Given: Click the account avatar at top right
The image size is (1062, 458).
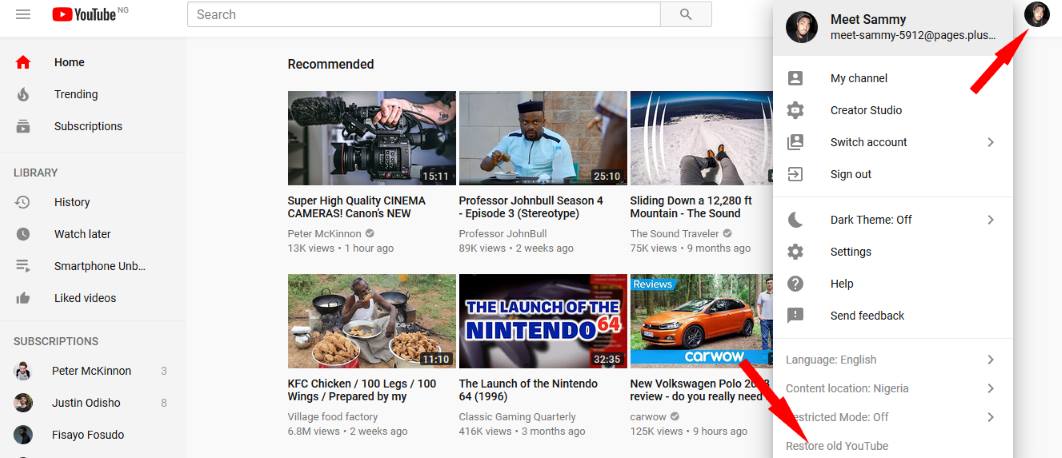Looking at the screenshot, I should tap(1037, 14).
